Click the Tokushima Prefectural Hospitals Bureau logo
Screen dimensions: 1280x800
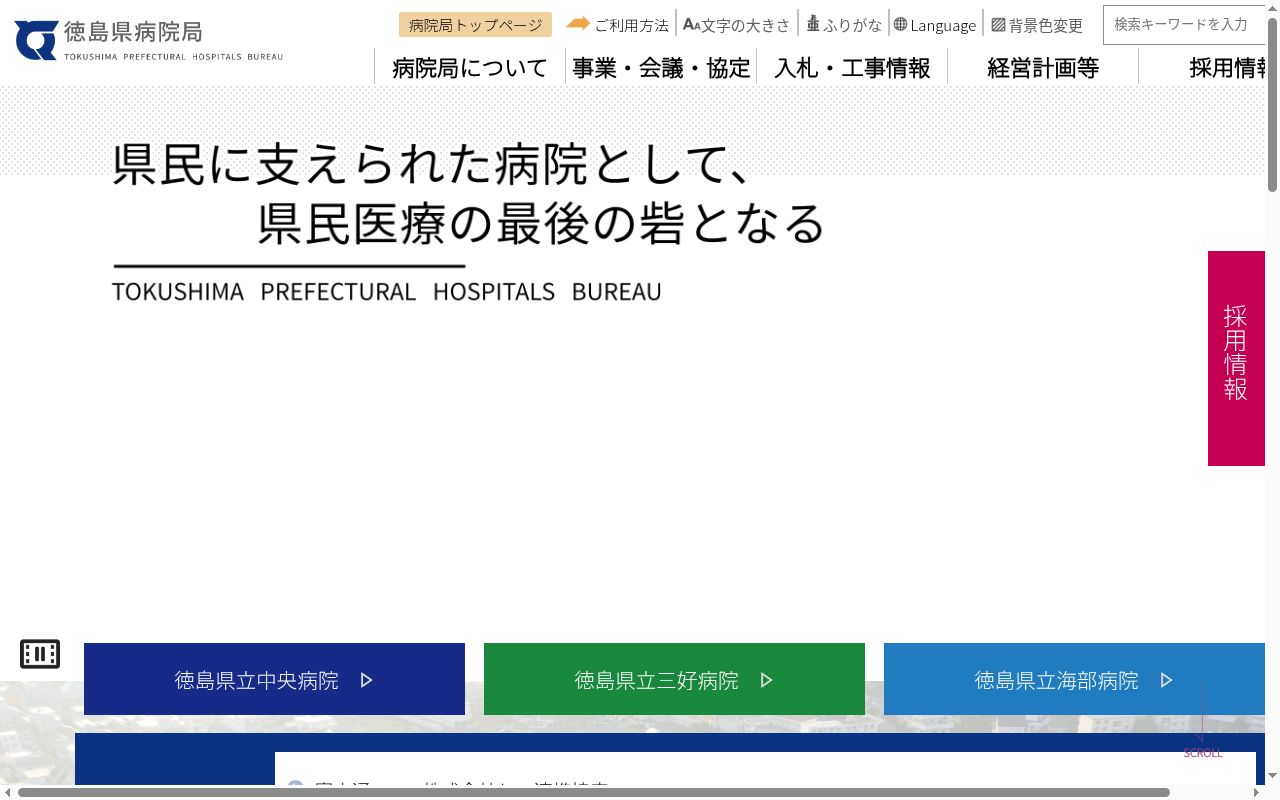click(149, 40)
